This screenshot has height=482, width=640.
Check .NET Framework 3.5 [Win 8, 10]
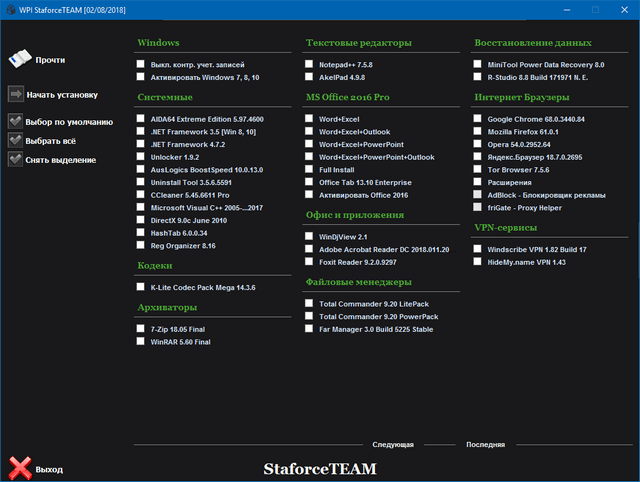[x=140, y=131]
